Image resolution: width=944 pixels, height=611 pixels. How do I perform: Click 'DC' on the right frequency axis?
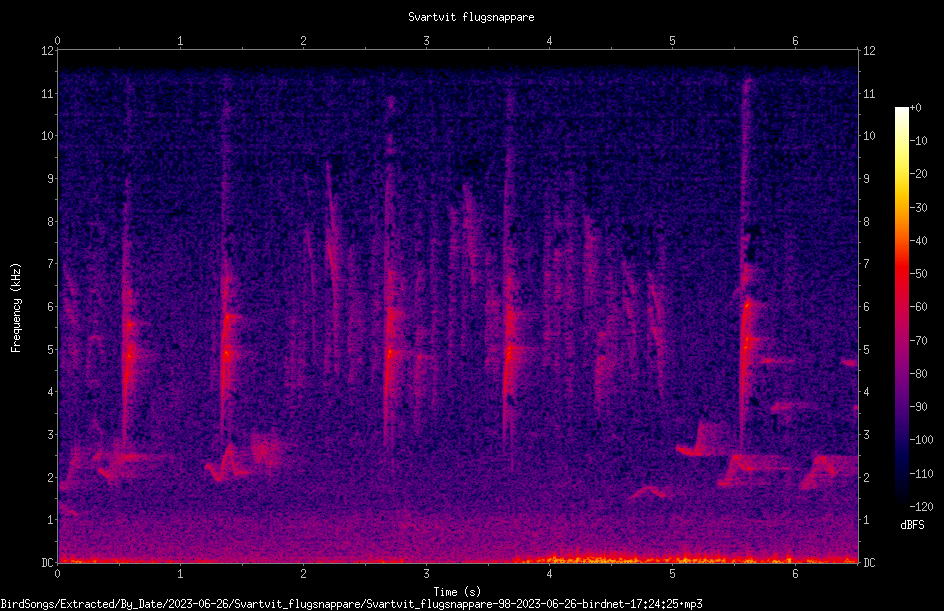tap(869, 563)
